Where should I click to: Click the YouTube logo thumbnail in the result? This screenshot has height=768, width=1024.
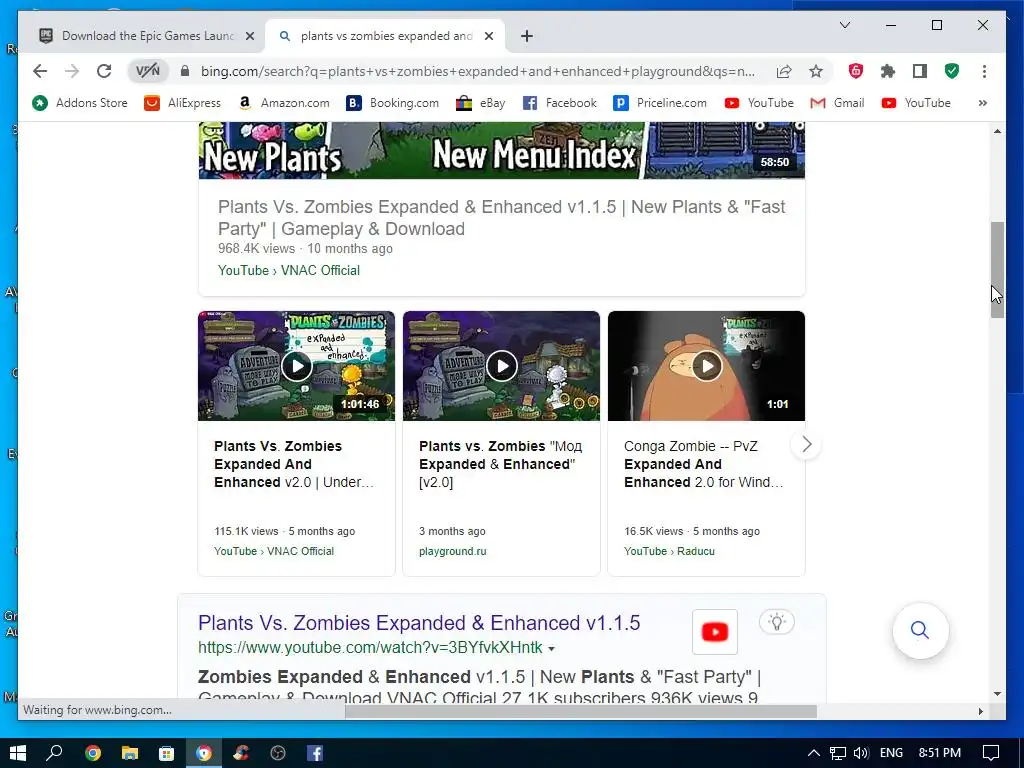[x=714, y=632]
